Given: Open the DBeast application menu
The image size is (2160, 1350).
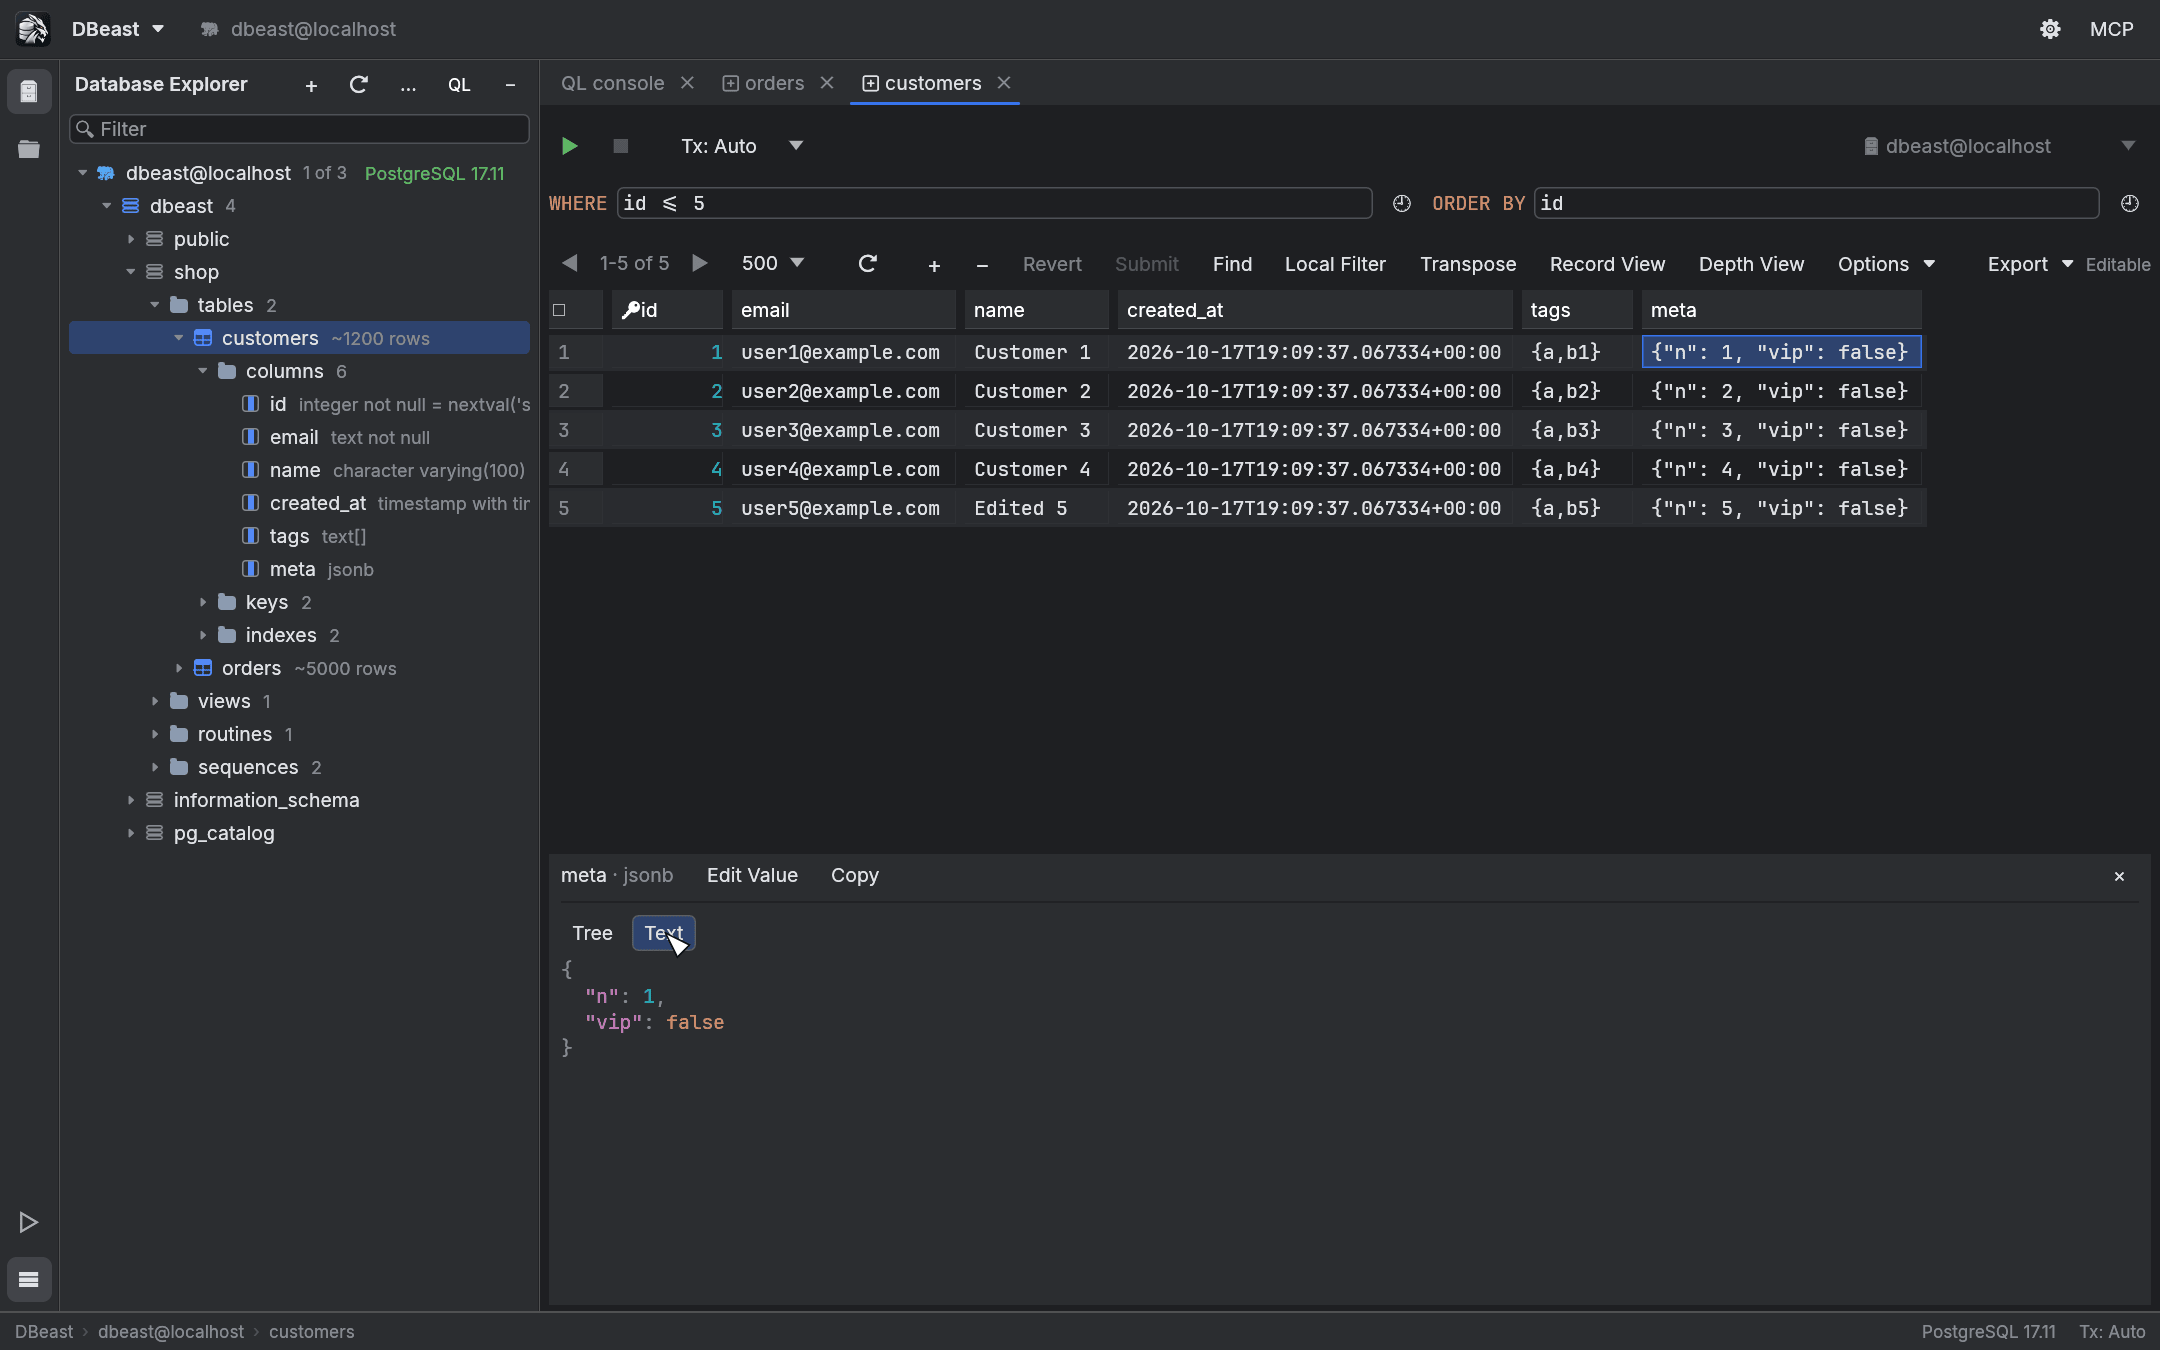Looking at the screenshot, I should tap(117, 29).
